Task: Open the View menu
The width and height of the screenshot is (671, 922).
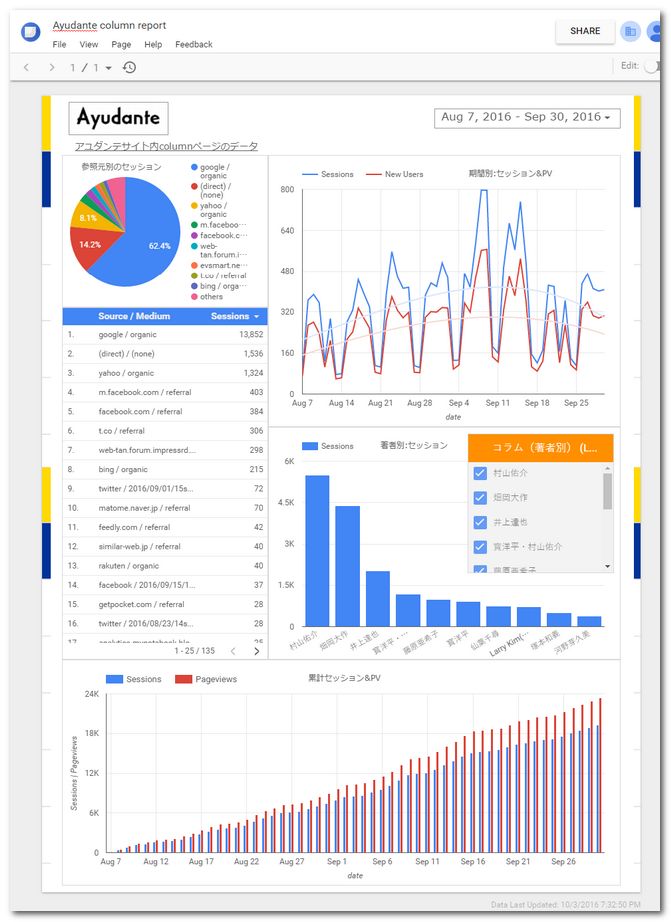Action: (x=89, y=44)
